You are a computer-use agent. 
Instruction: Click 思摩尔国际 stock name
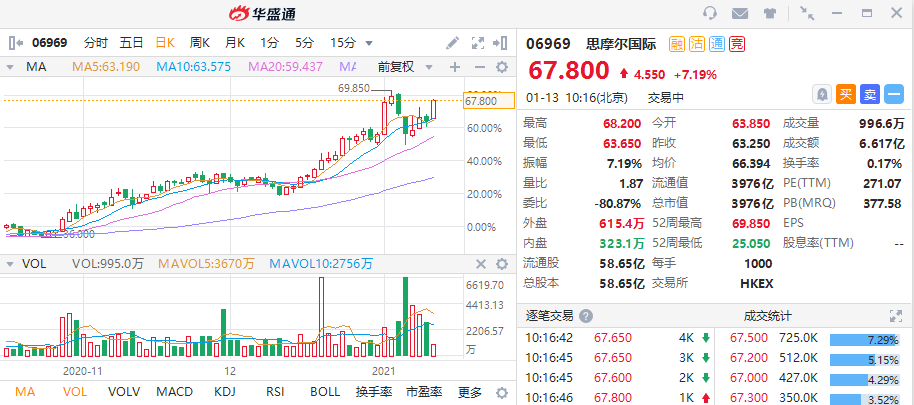[621, 44]
